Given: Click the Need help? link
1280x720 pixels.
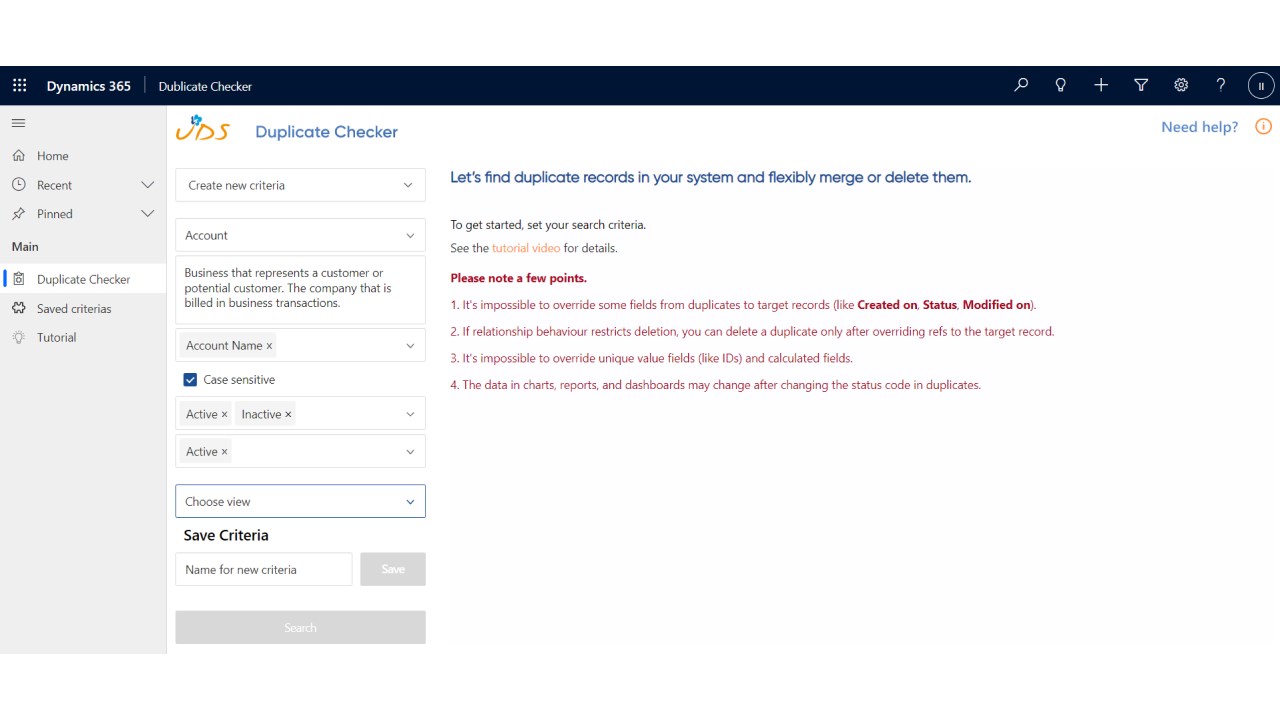Looking at the screenshot, I should (x=1199, y=127).
